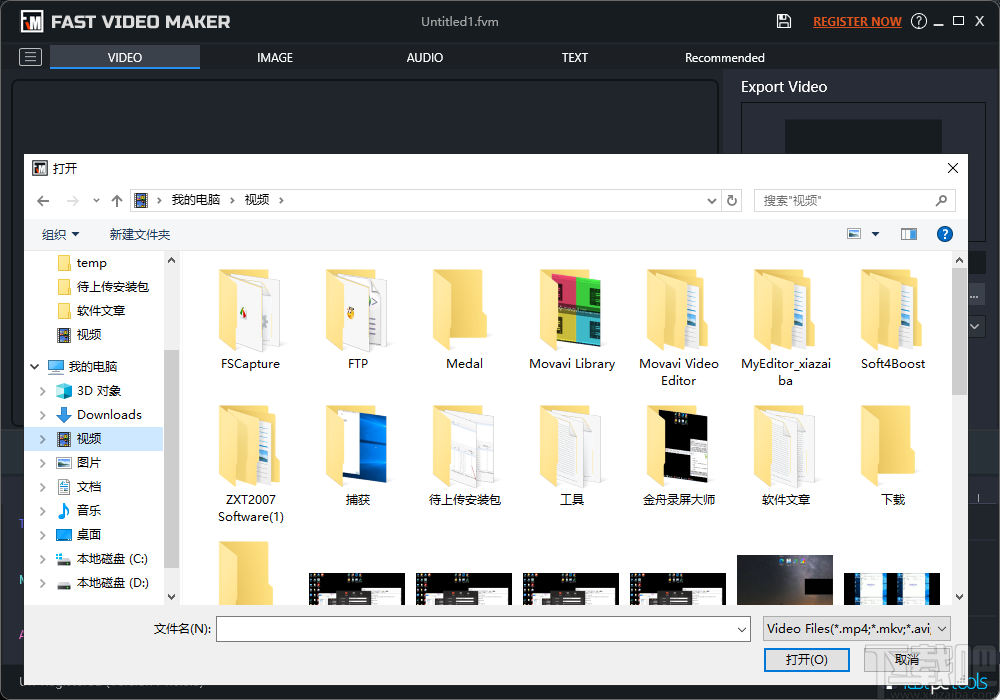Go up one folder level

(116, 200)
